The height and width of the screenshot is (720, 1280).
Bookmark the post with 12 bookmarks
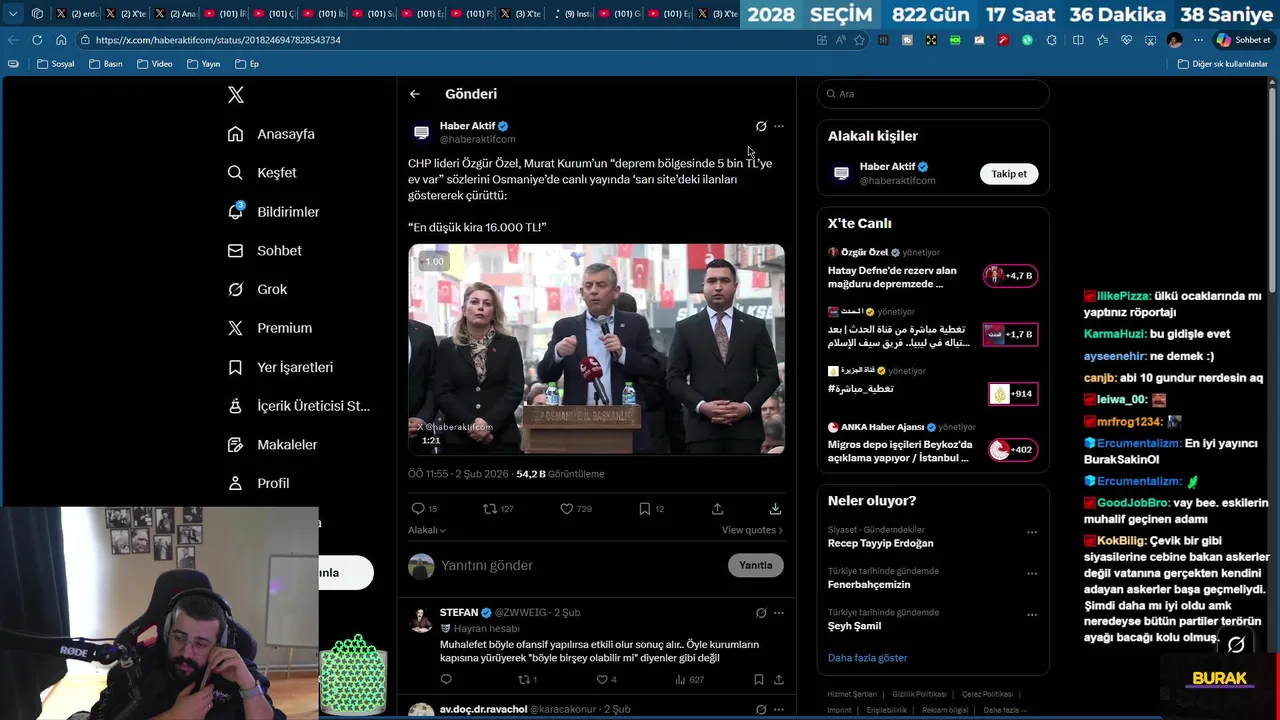[645, 509]
